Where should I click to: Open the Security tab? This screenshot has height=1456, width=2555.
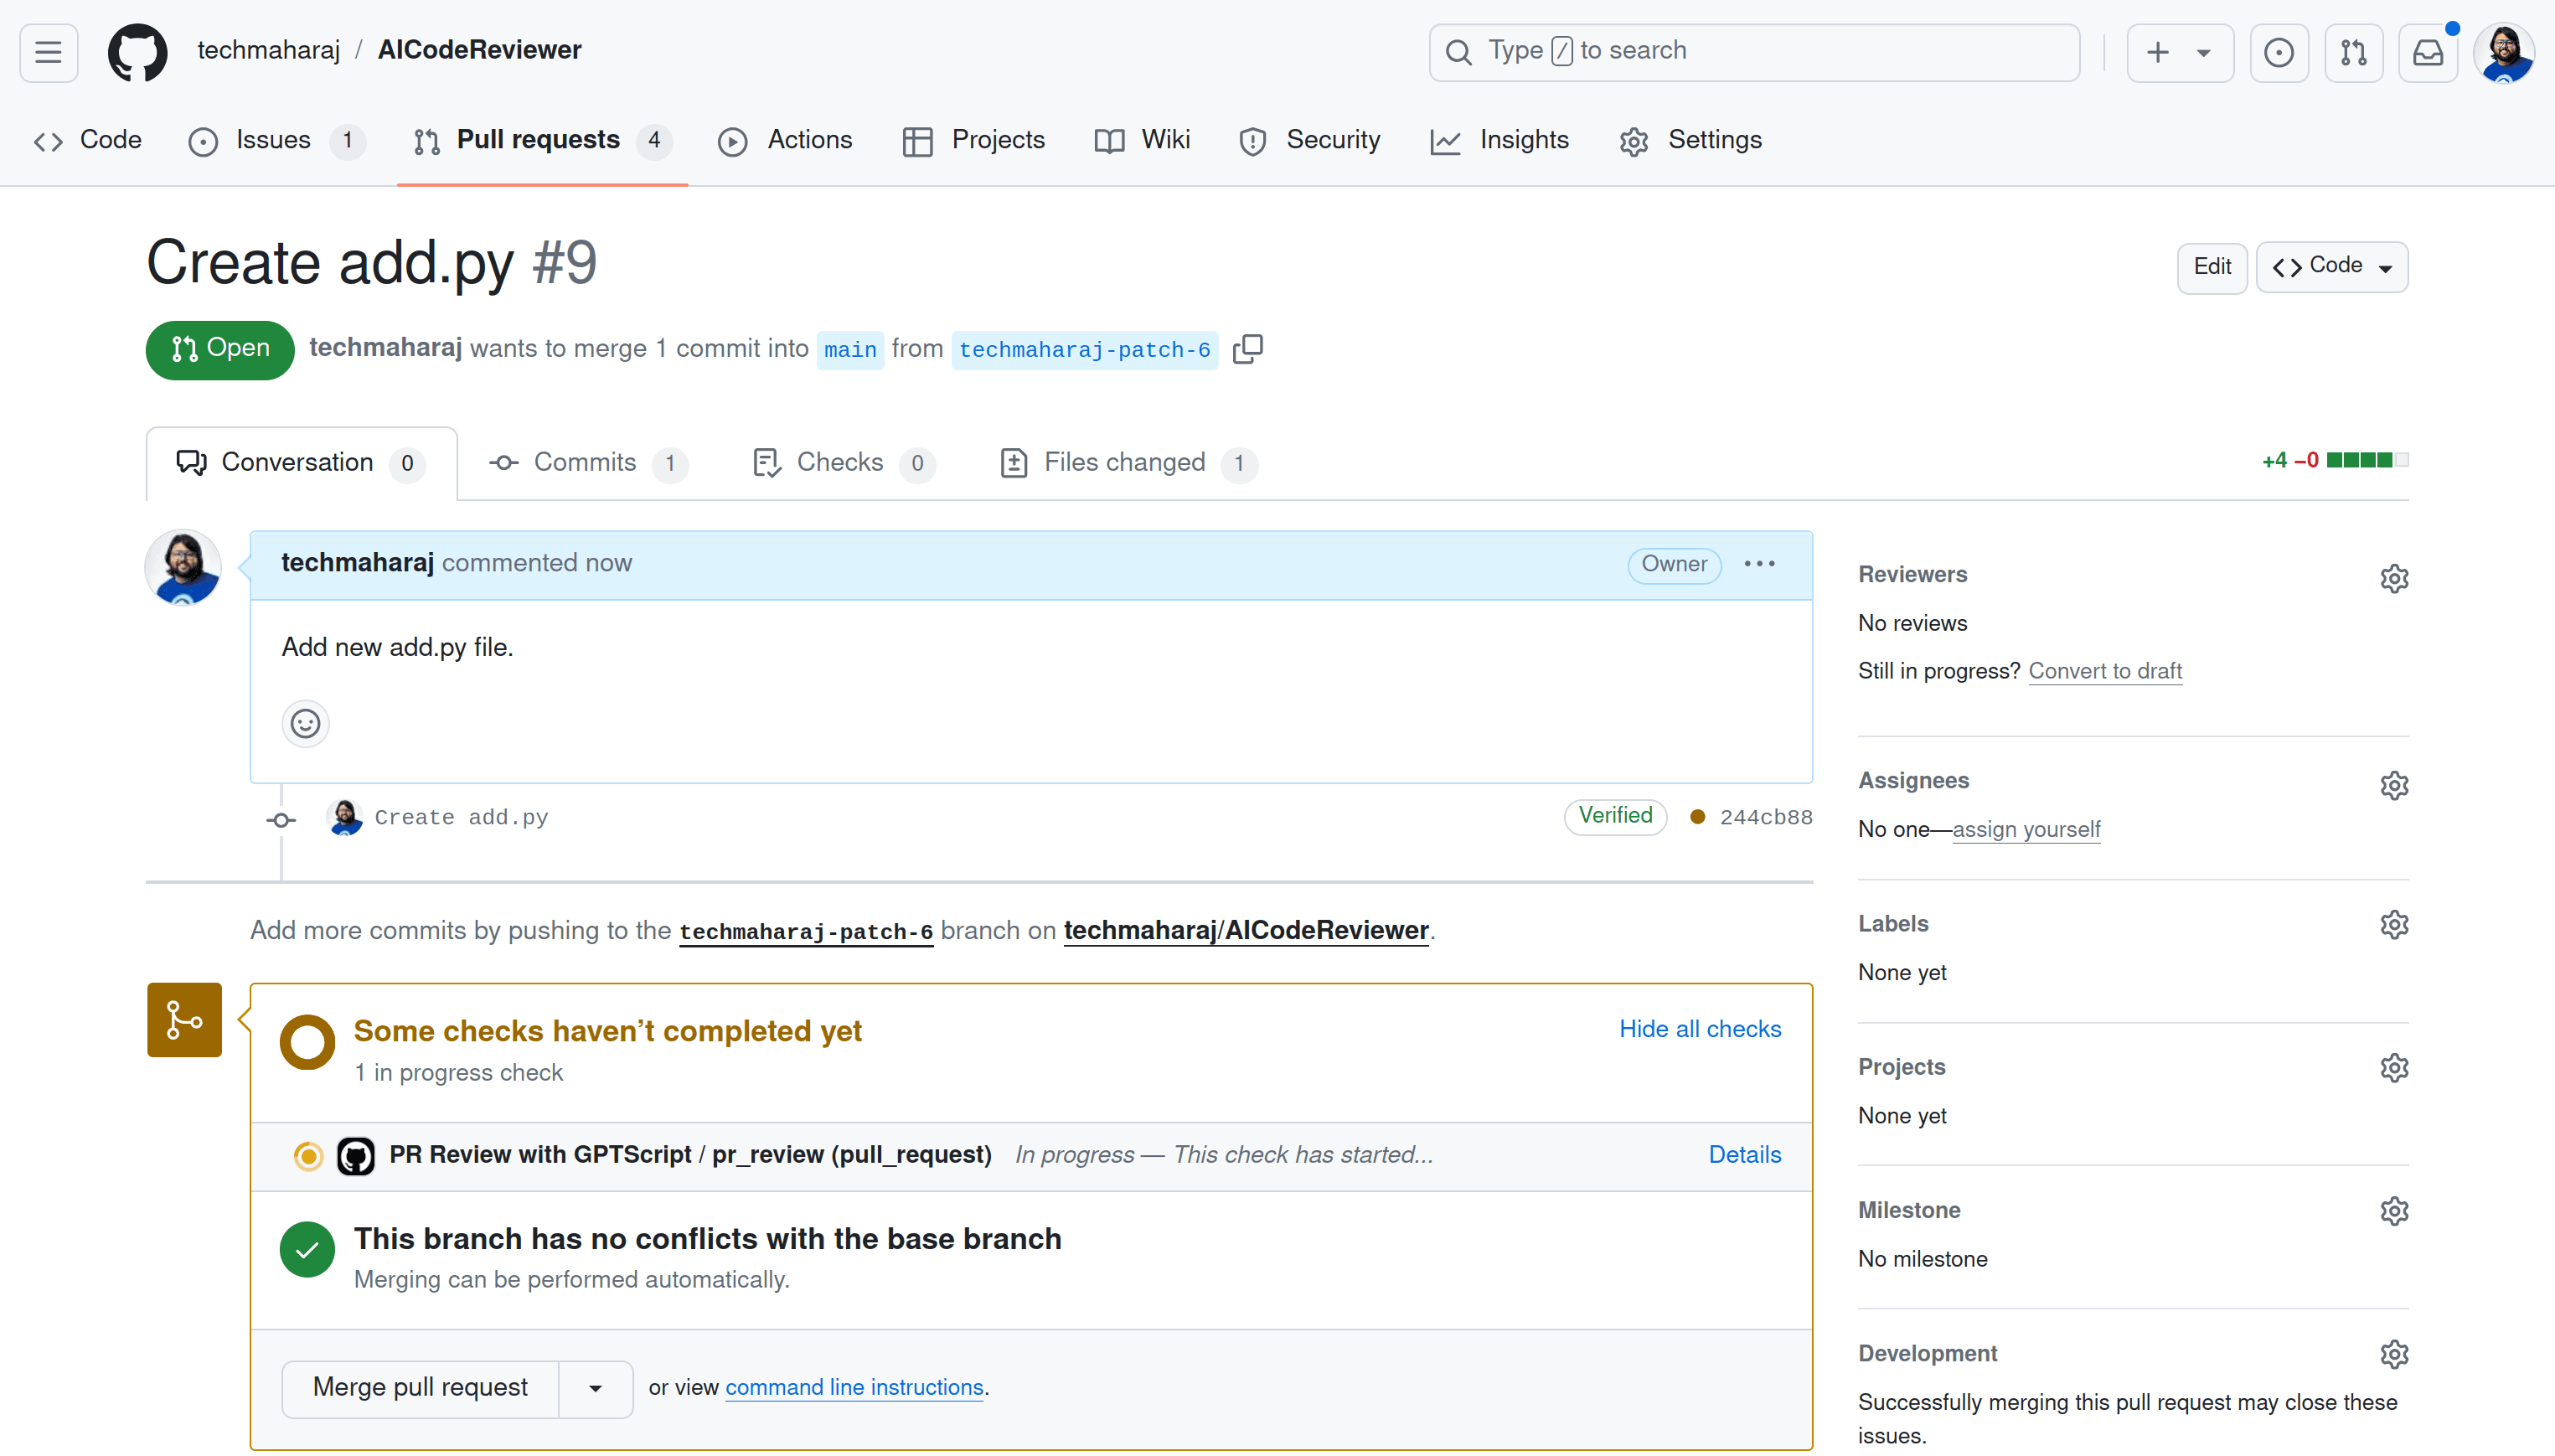pyautogui.click(x=1309, y=140)
